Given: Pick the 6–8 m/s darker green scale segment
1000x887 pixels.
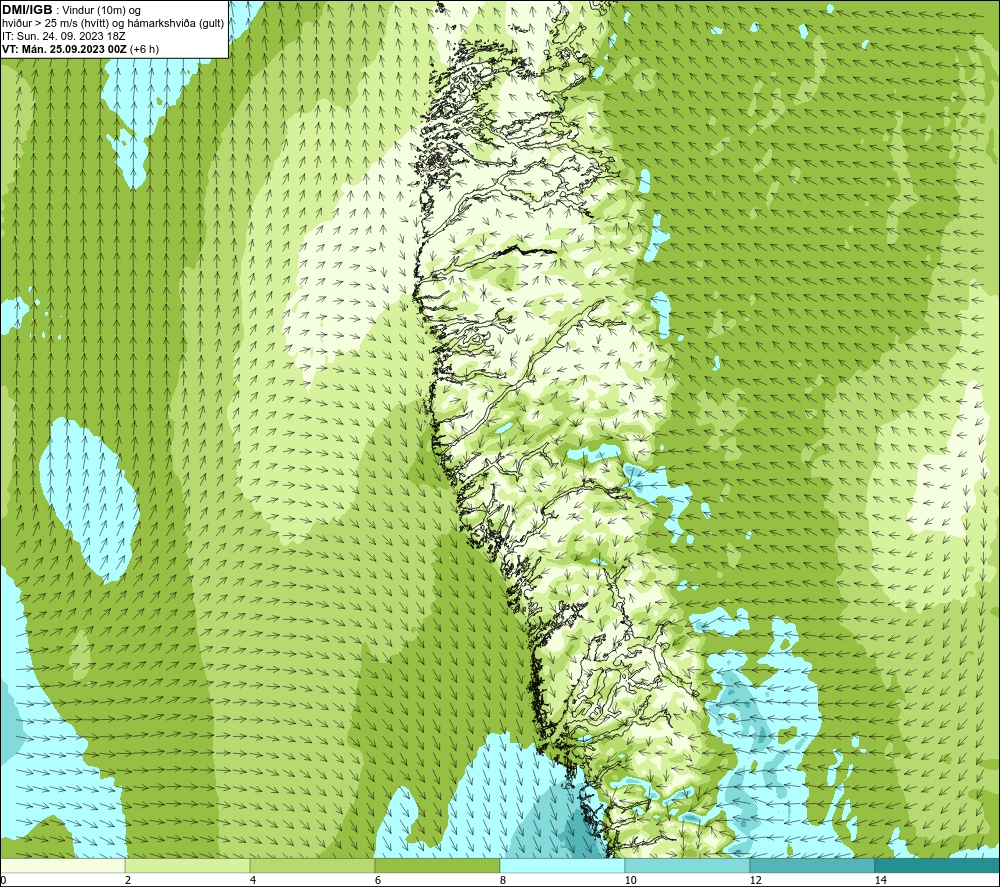Looking at the screenshot, I should (438, 865).
